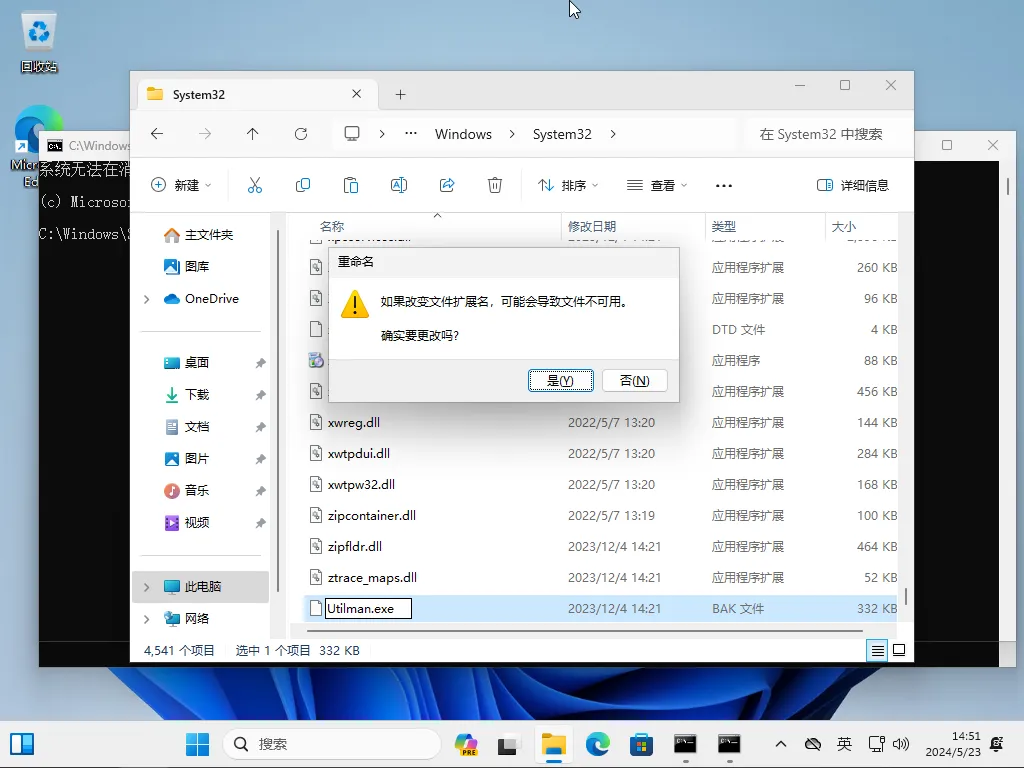Open Documents (文档) quick access item

pyautogui.click(x=187, y=426)
